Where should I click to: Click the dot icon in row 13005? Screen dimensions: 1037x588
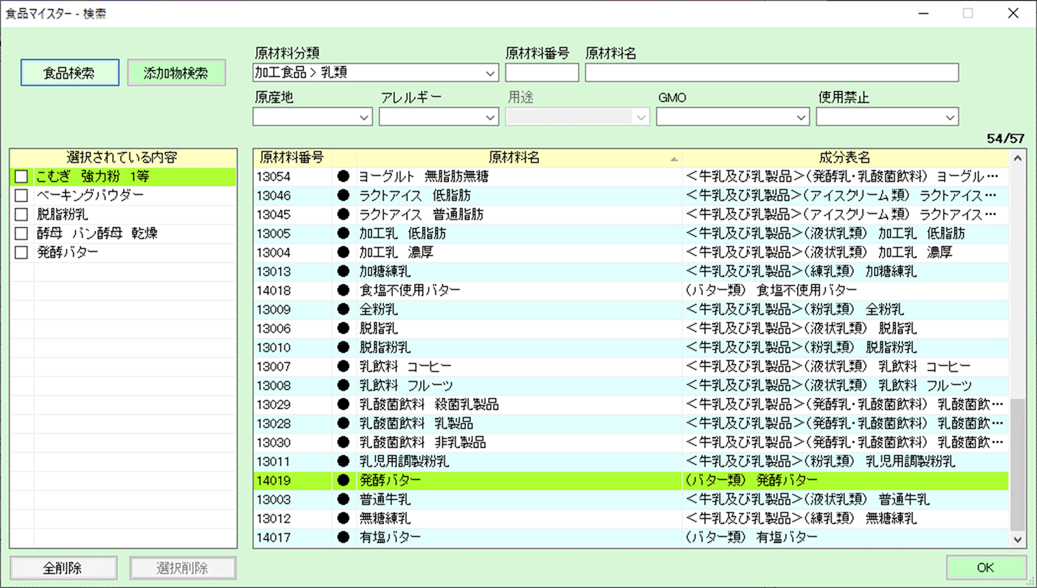coord(343,233)
